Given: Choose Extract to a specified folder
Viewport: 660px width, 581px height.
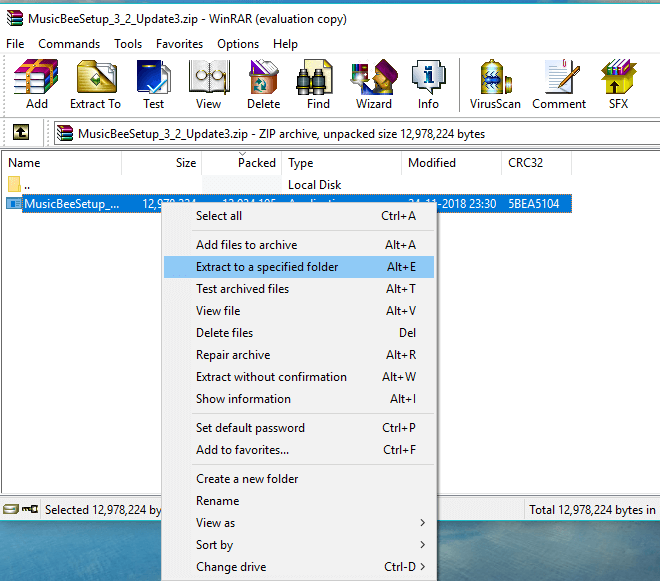Looking at the screenshot, I should 298,267.
